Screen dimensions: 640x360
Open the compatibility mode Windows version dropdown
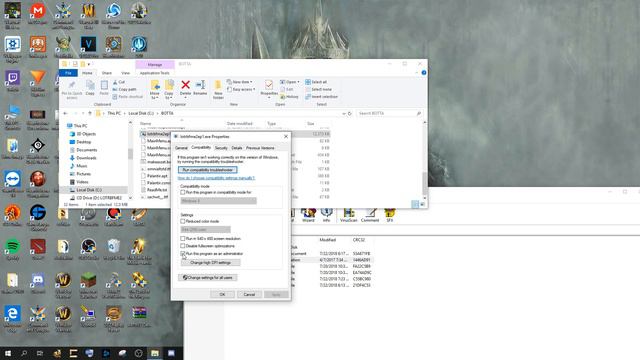218,201
